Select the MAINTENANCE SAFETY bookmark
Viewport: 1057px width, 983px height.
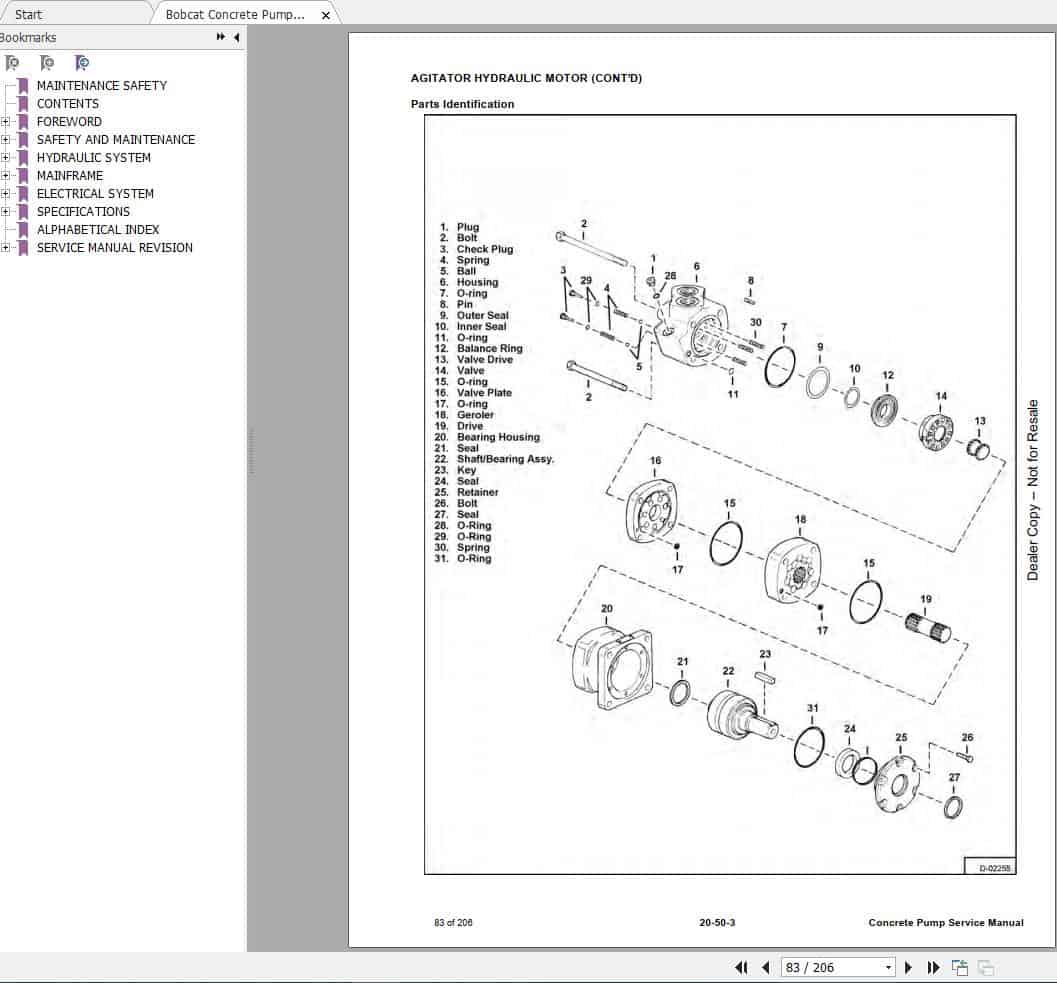click(x=102, y=85)
